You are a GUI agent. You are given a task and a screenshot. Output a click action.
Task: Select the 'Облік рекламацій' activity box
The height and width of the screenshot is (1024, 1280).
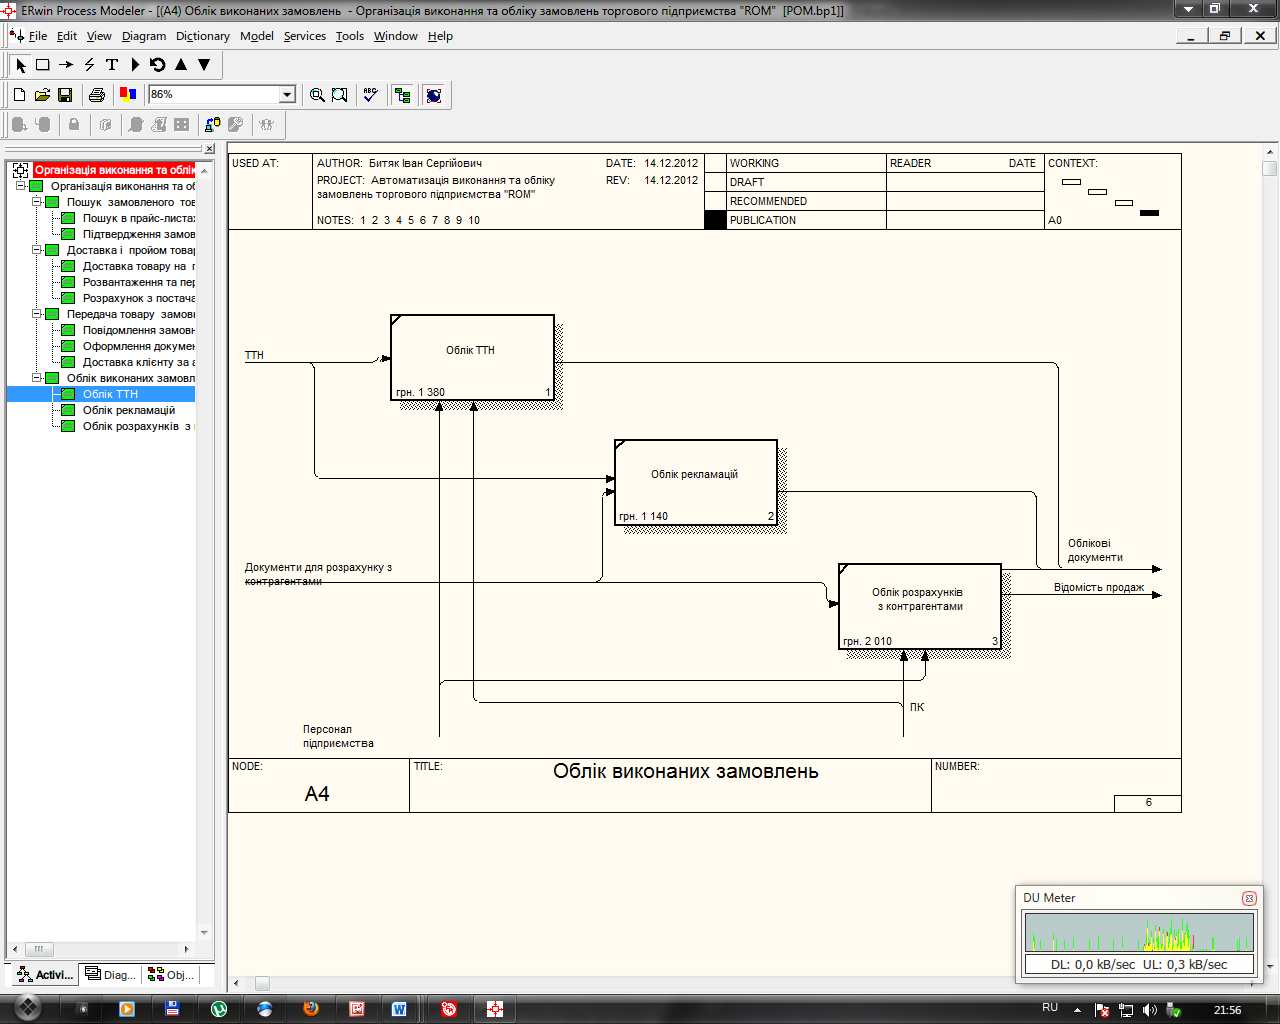coord(696,482)
